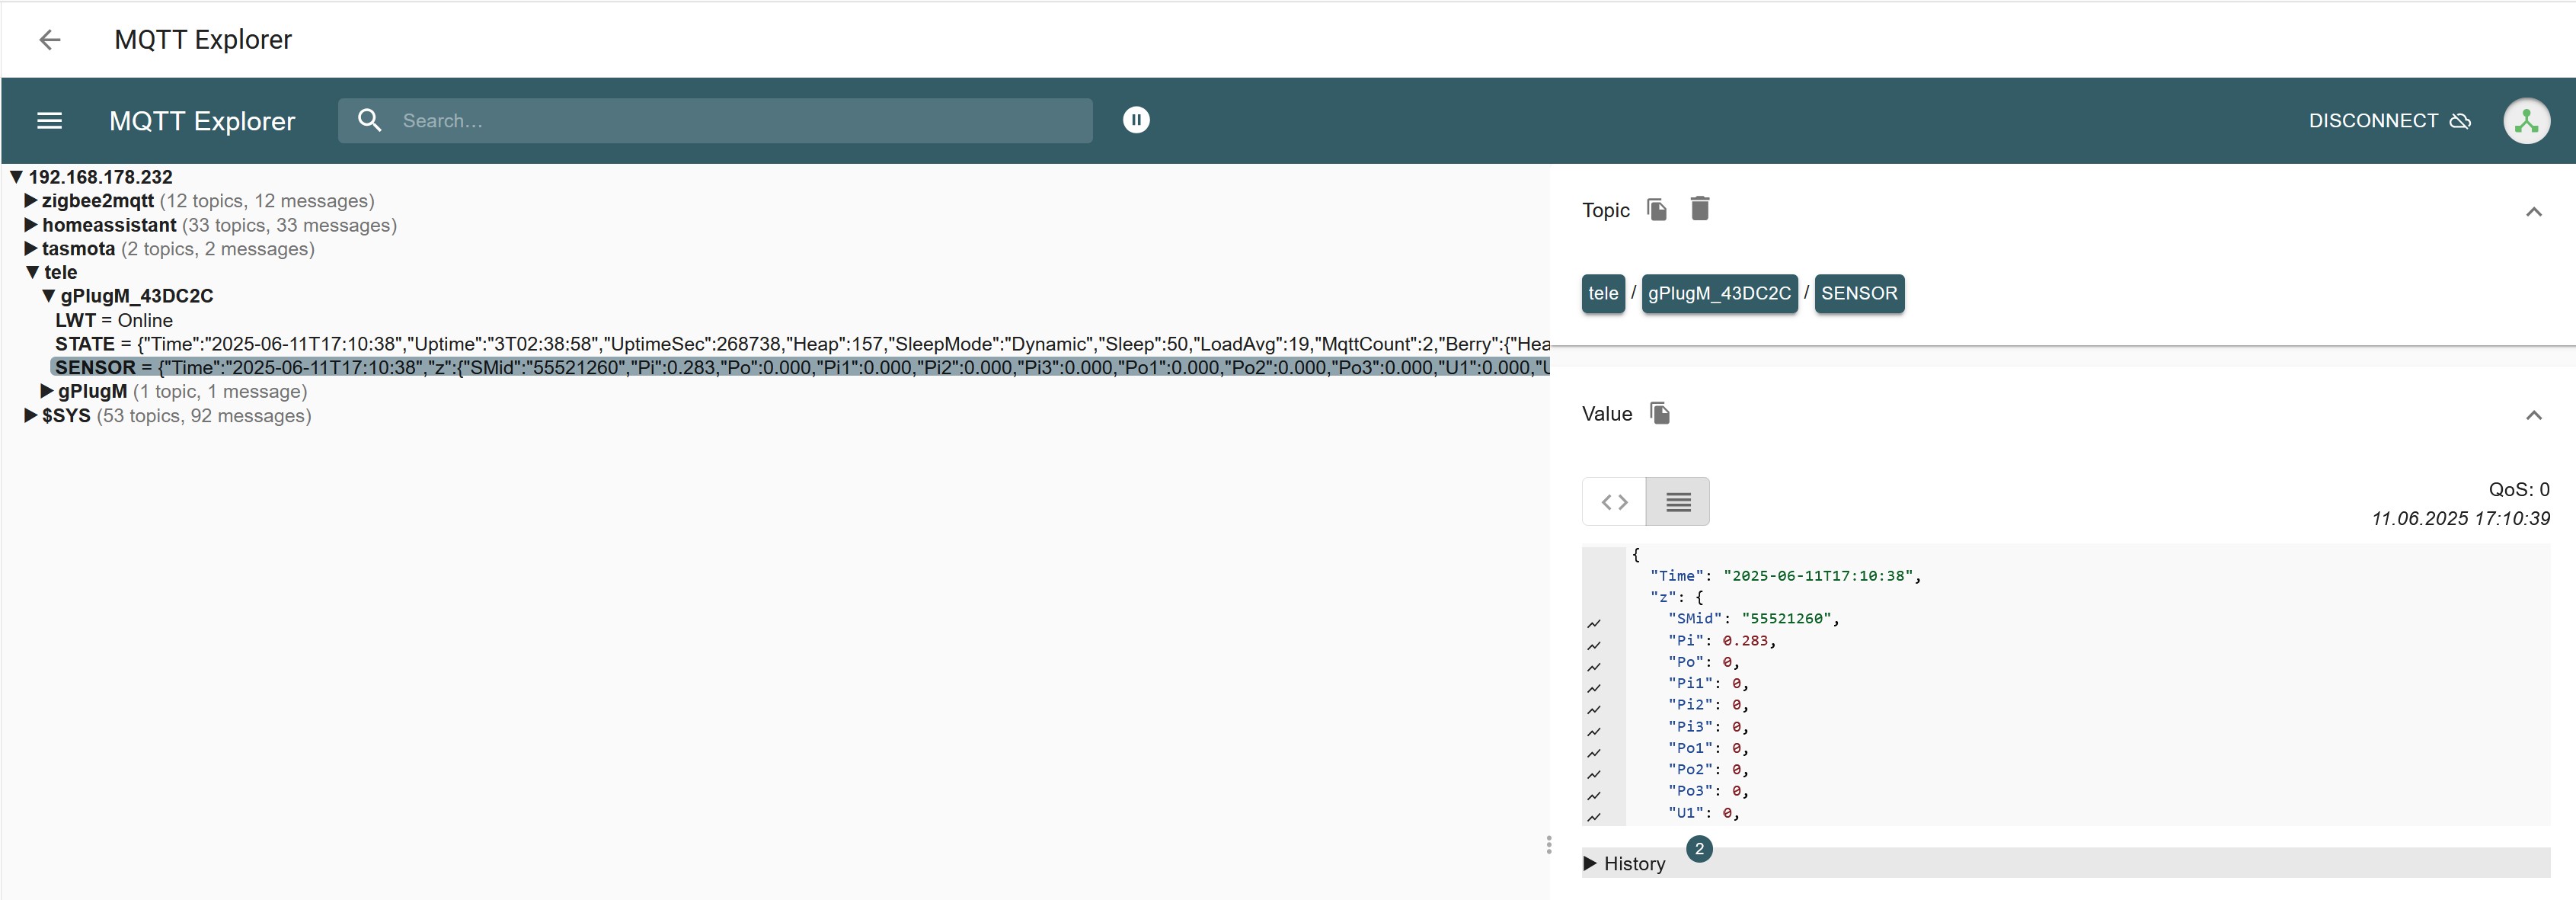Collapse the tele tree node

[32, 272]
